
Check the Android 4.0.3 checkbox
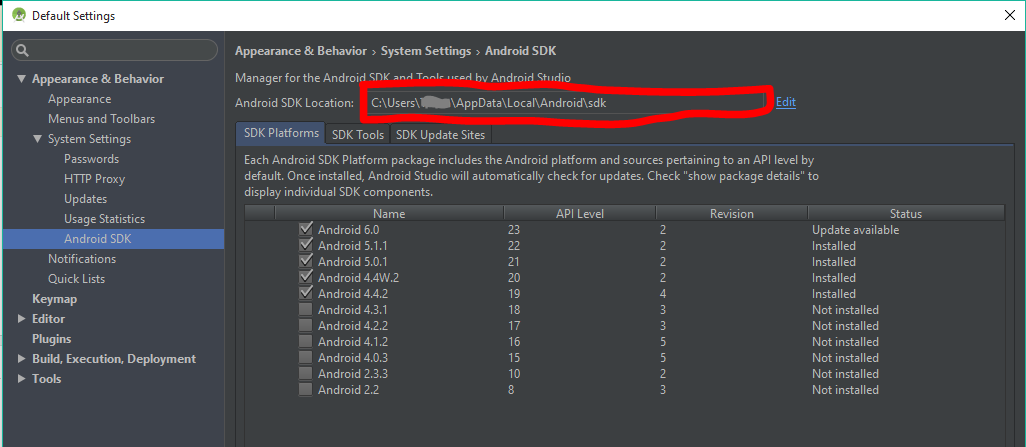tap(306, 357)
